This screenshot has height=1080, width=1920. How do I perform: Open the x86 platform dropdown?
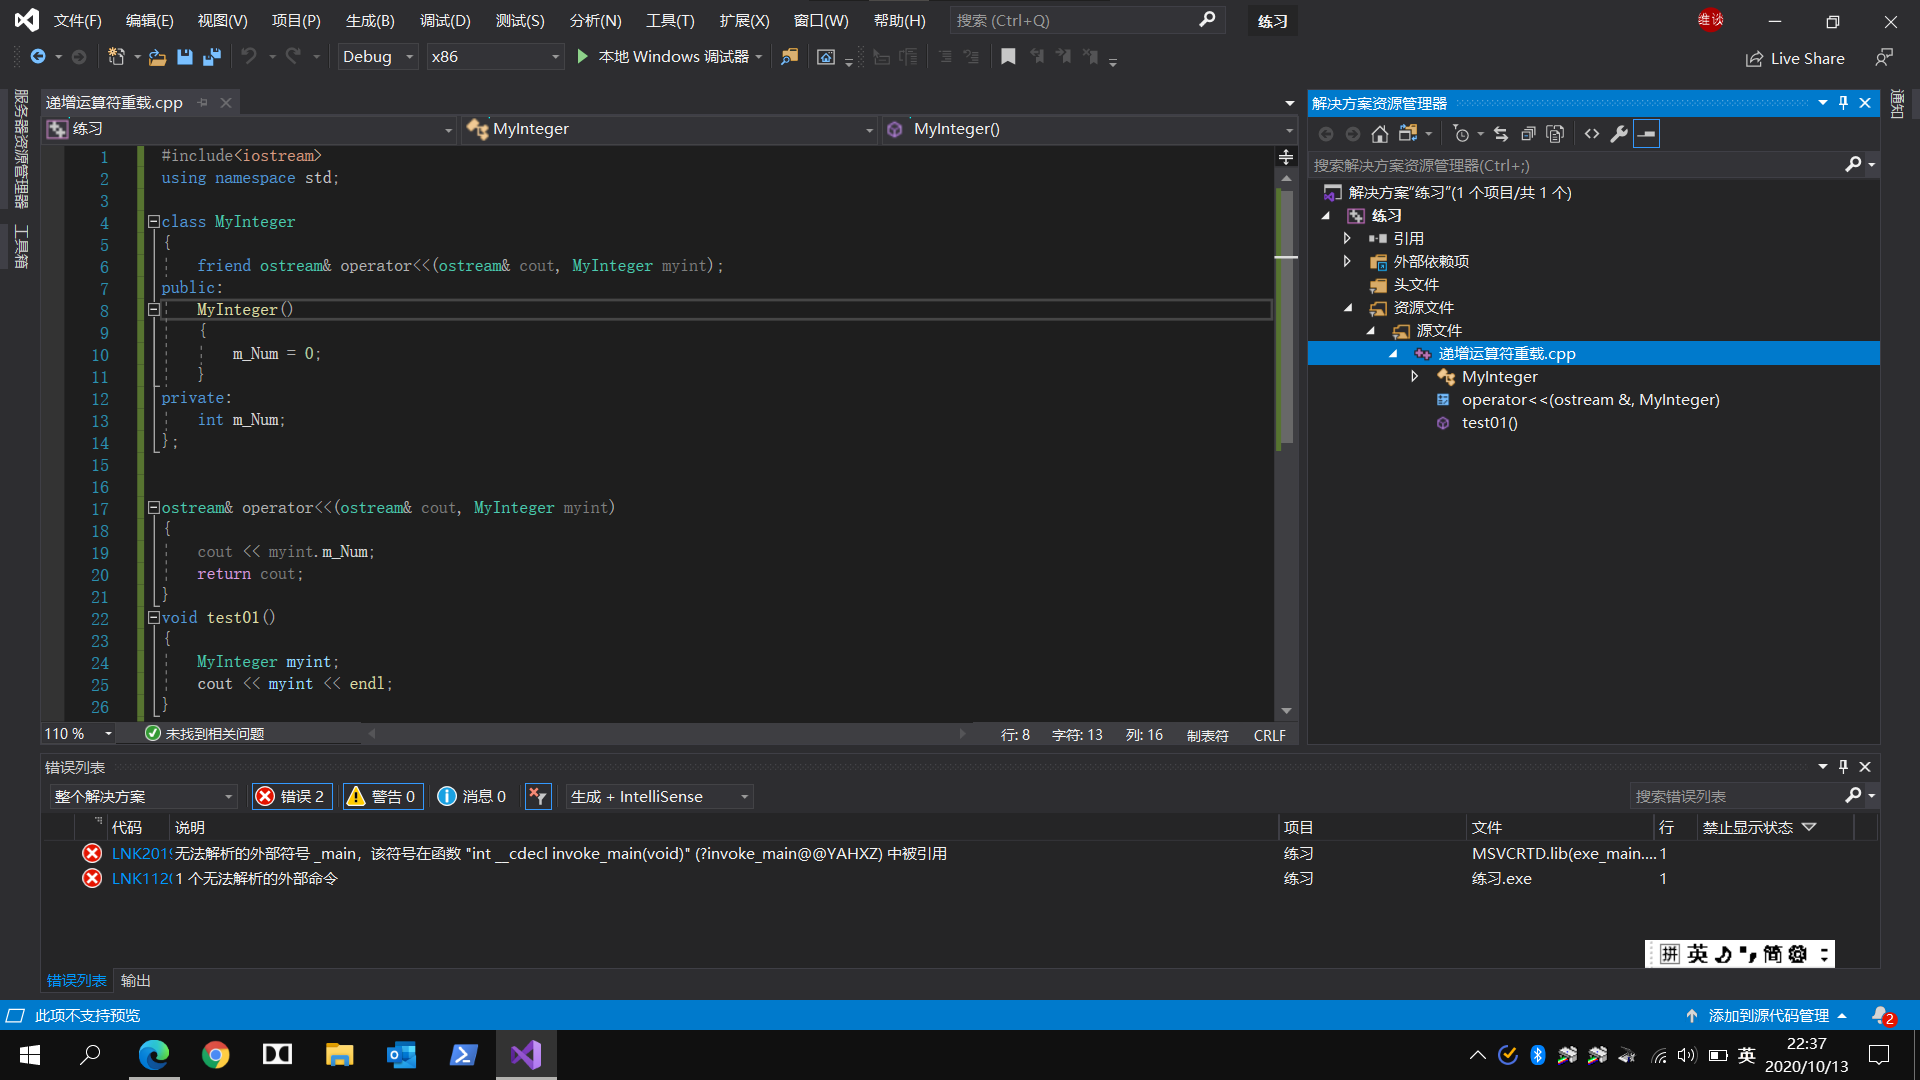tap(495, 57)
